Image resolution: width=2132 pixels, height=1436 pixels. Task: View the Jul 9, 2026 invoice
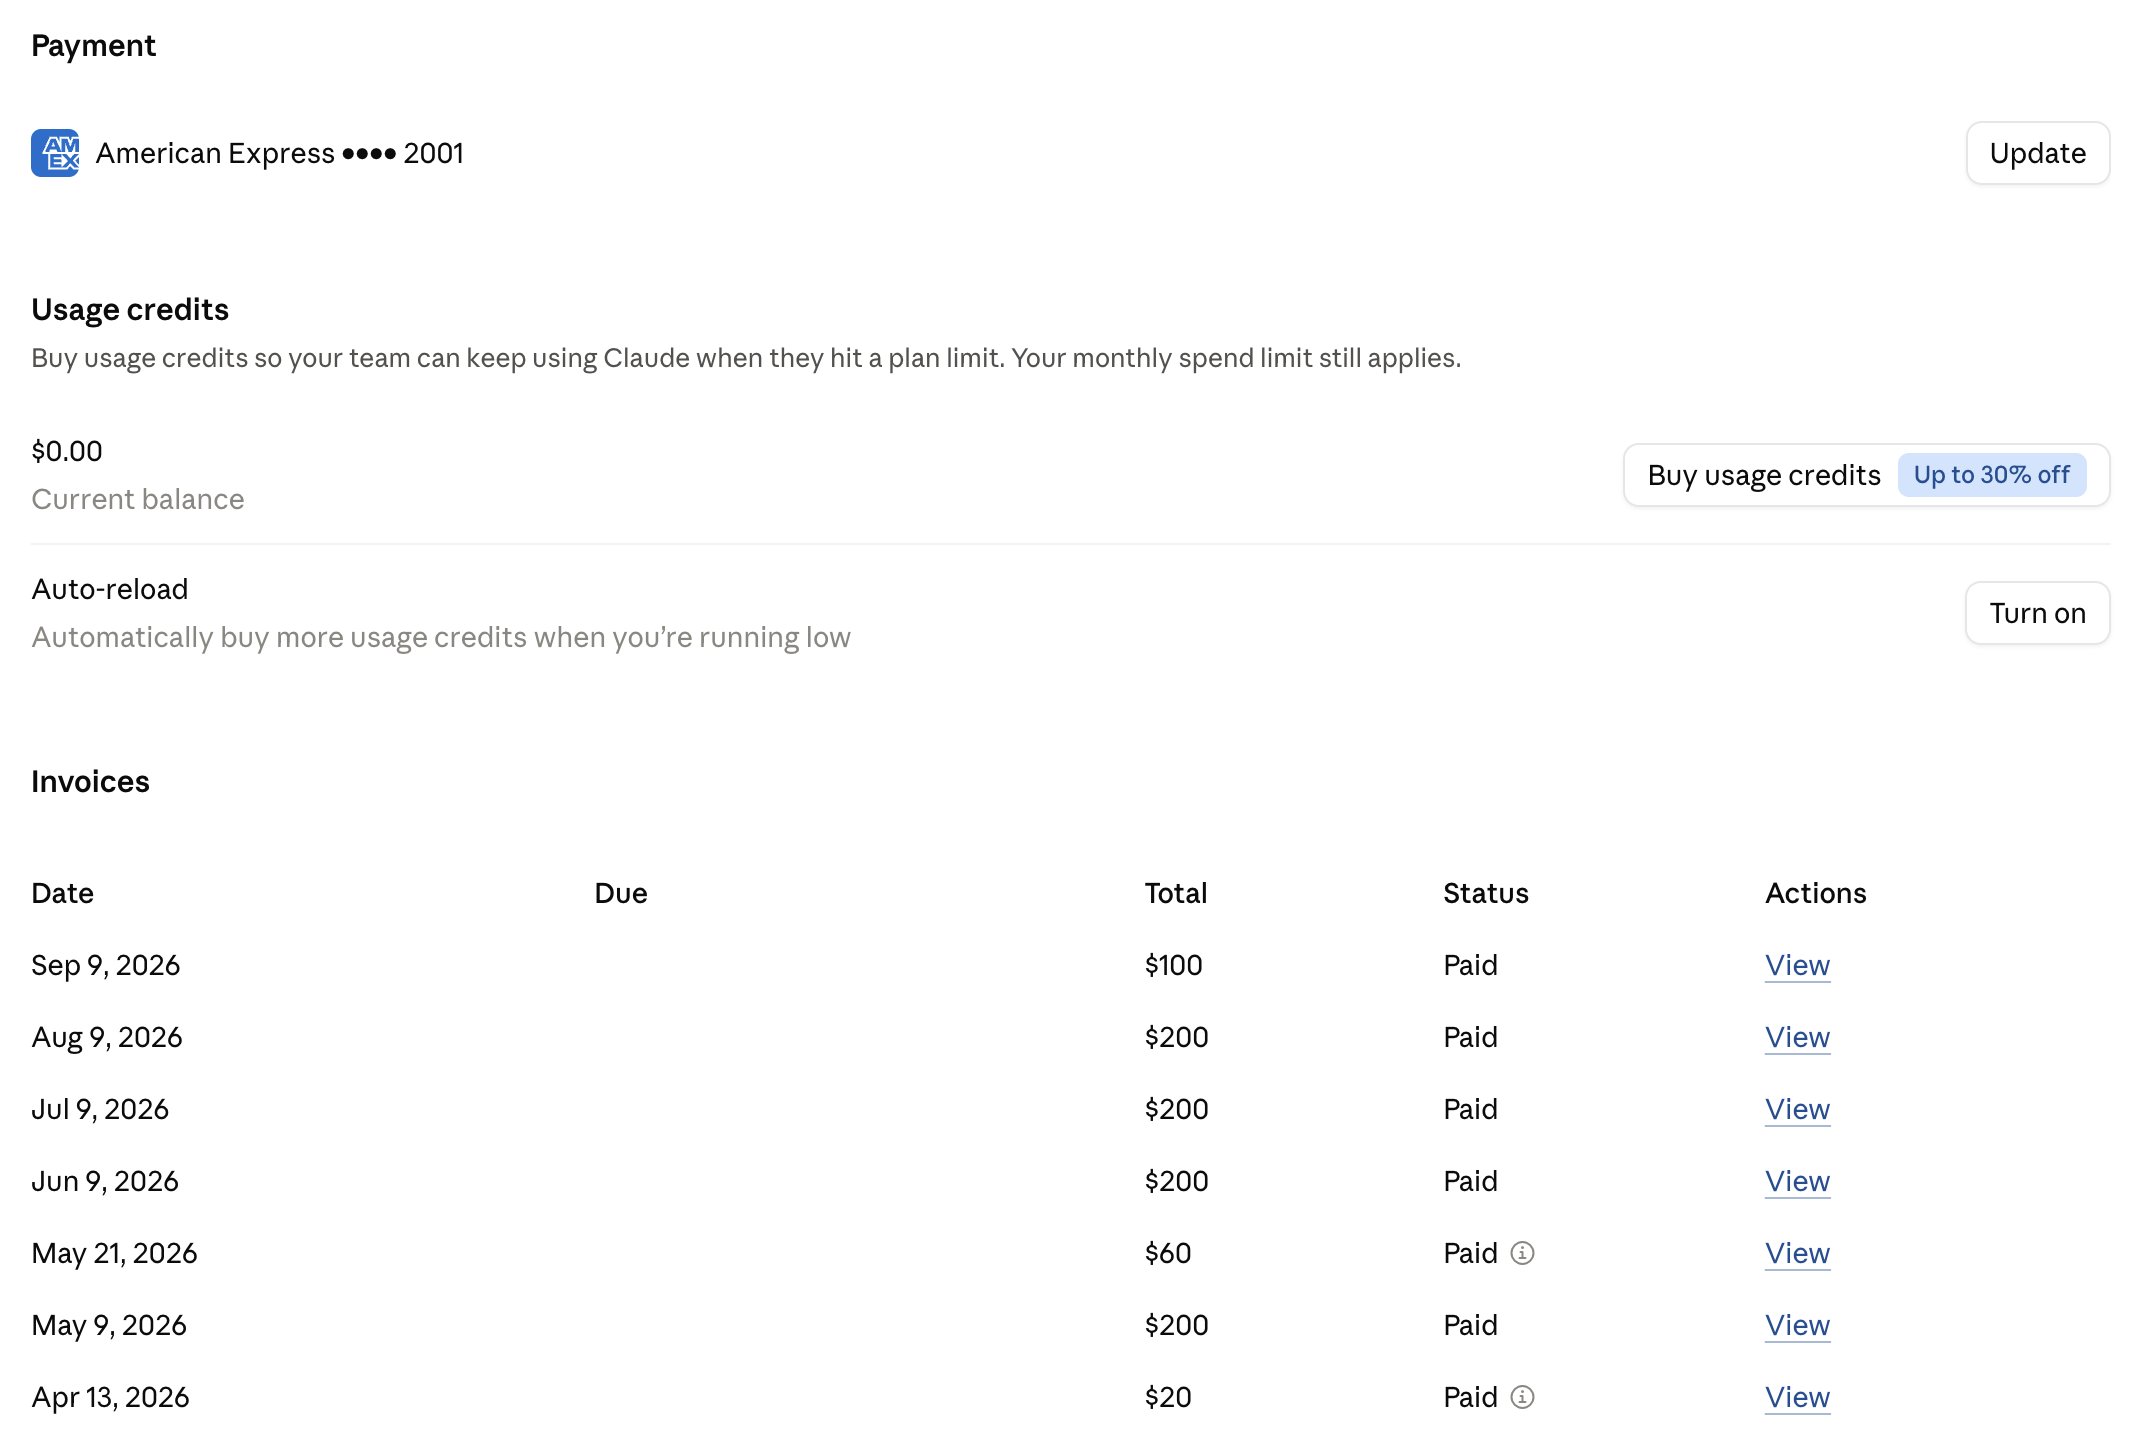pos(1797,1109)
